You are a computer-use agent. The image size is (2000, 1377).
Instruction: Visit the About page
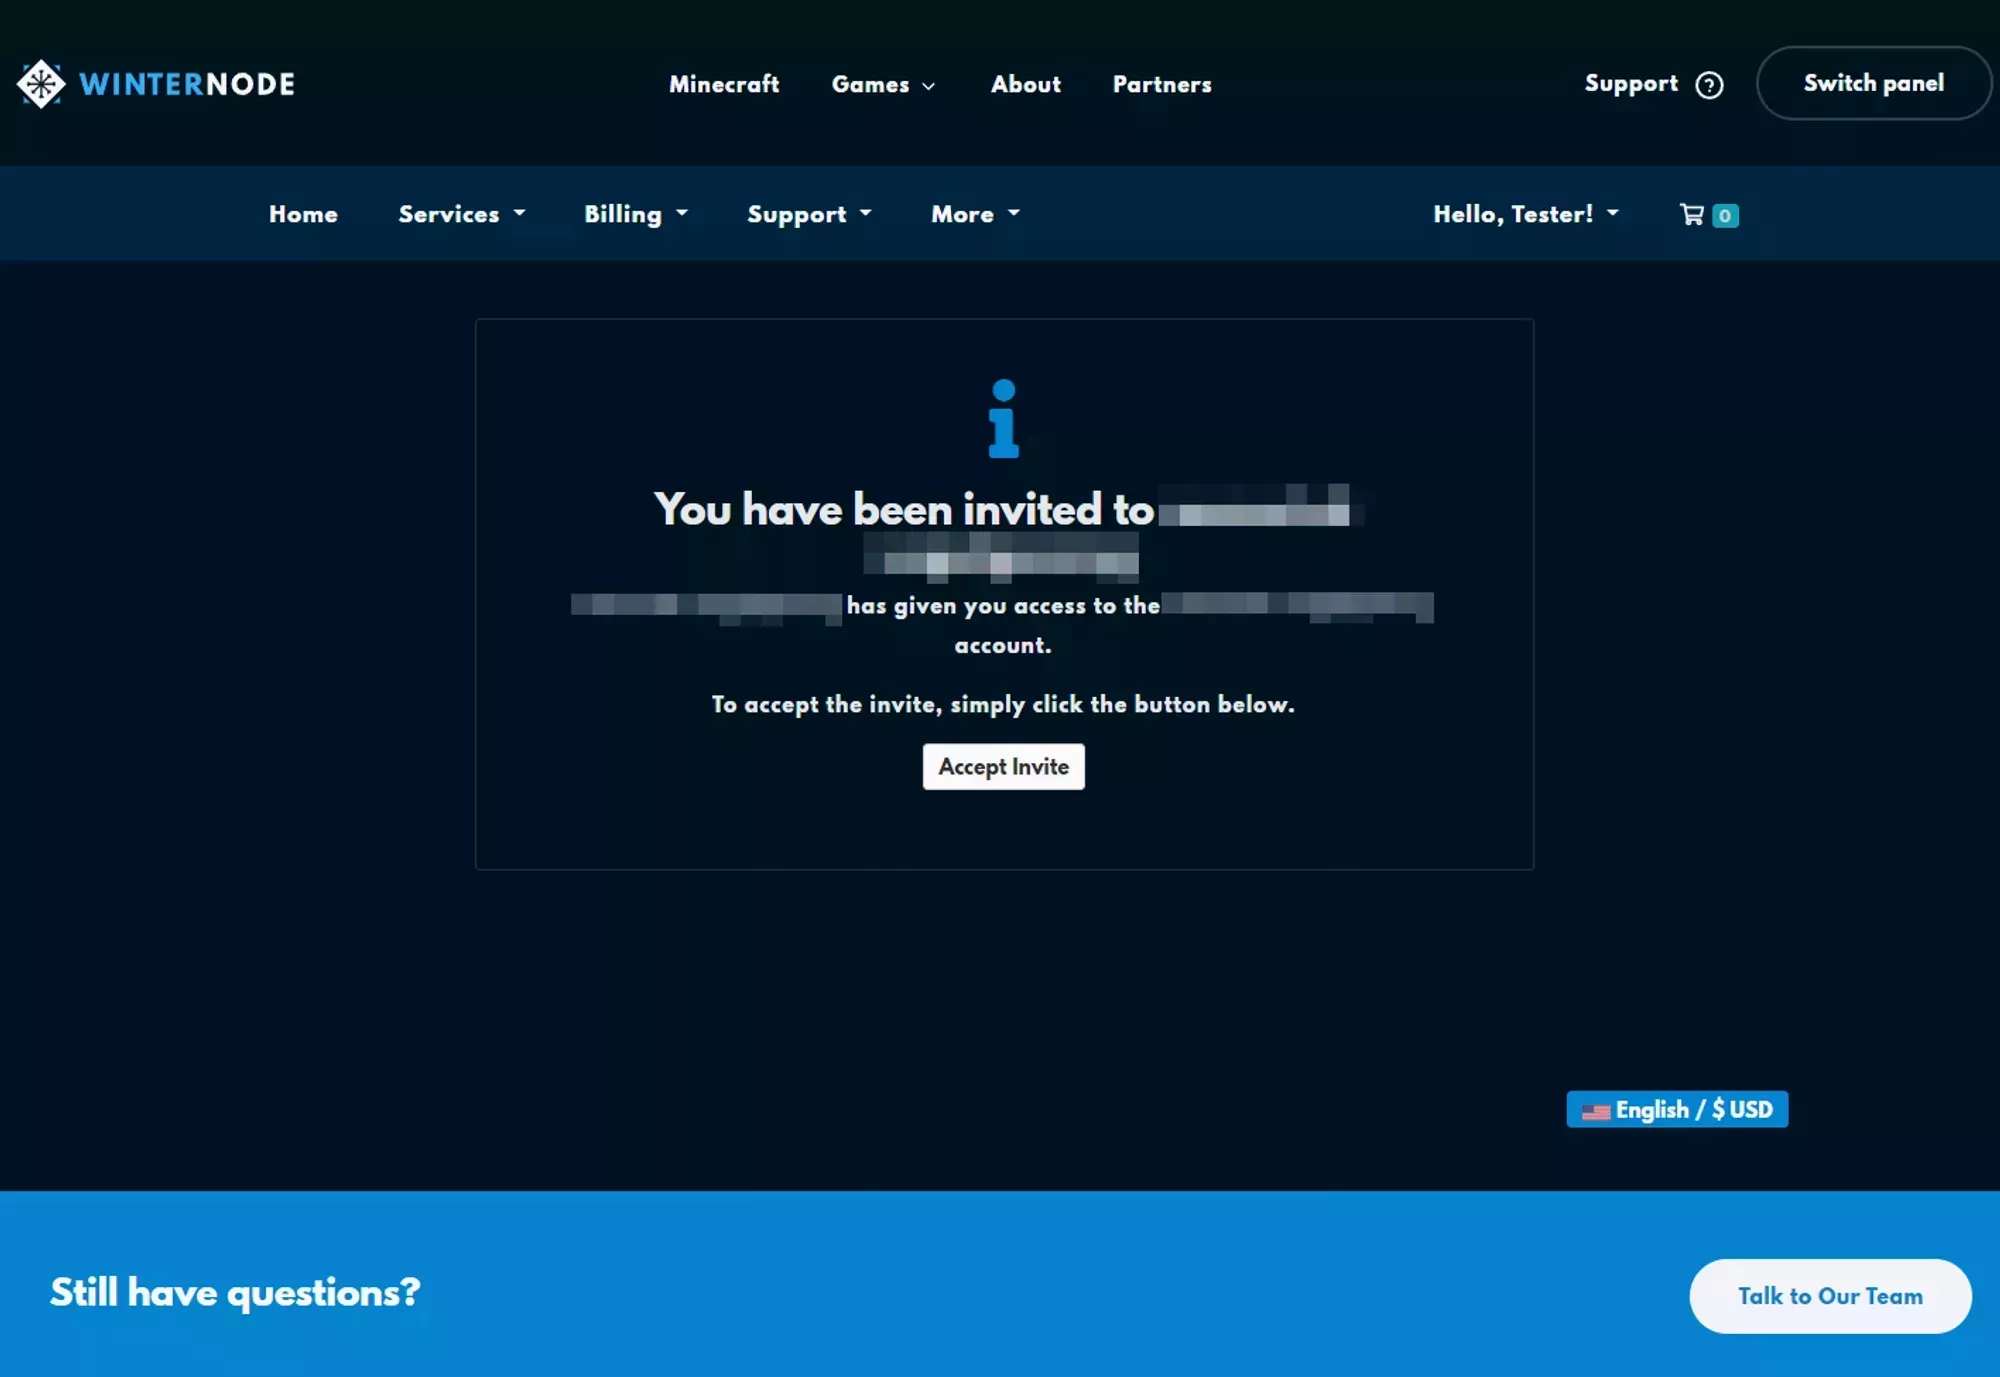point(1025,85)
